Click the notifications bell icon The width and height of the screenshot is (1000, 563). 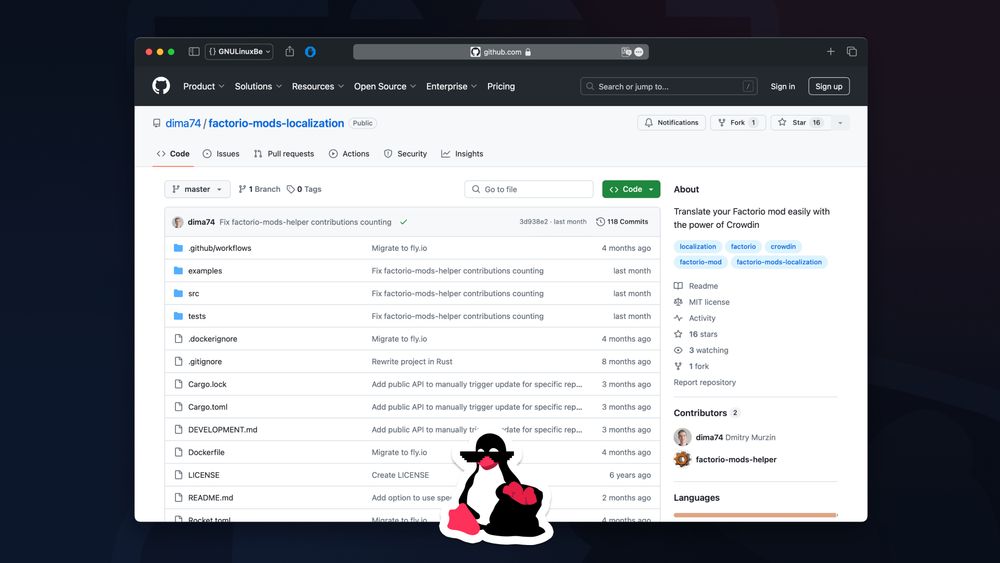click(649, 122)
